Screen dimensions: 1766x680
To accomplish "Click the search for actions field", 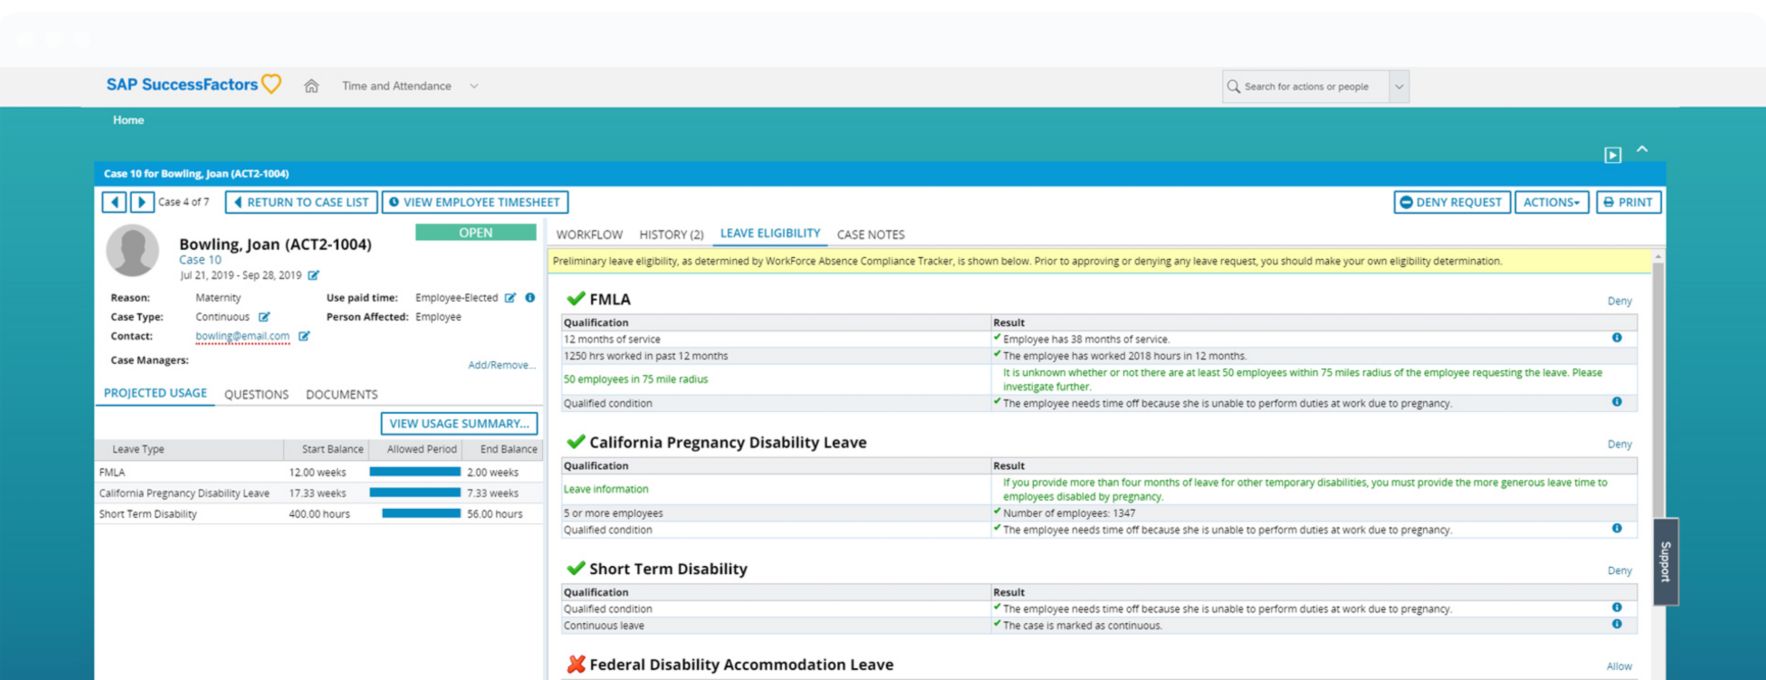I will pyautogui.click(x=1306, y=87).
